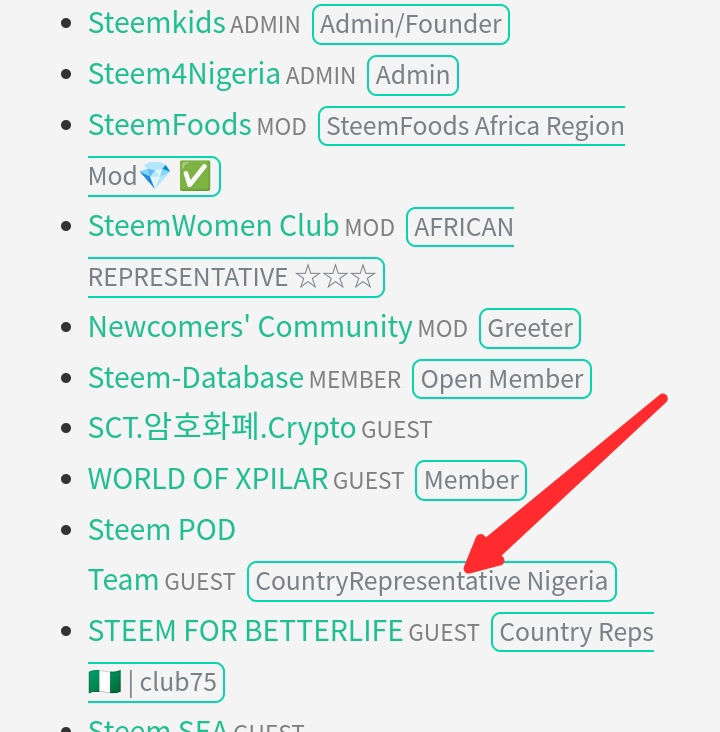The height and width of the screenshot is (732, 720).
Task: Click the three stars after REPRESENTATIVE
Action: coord(335,277)
